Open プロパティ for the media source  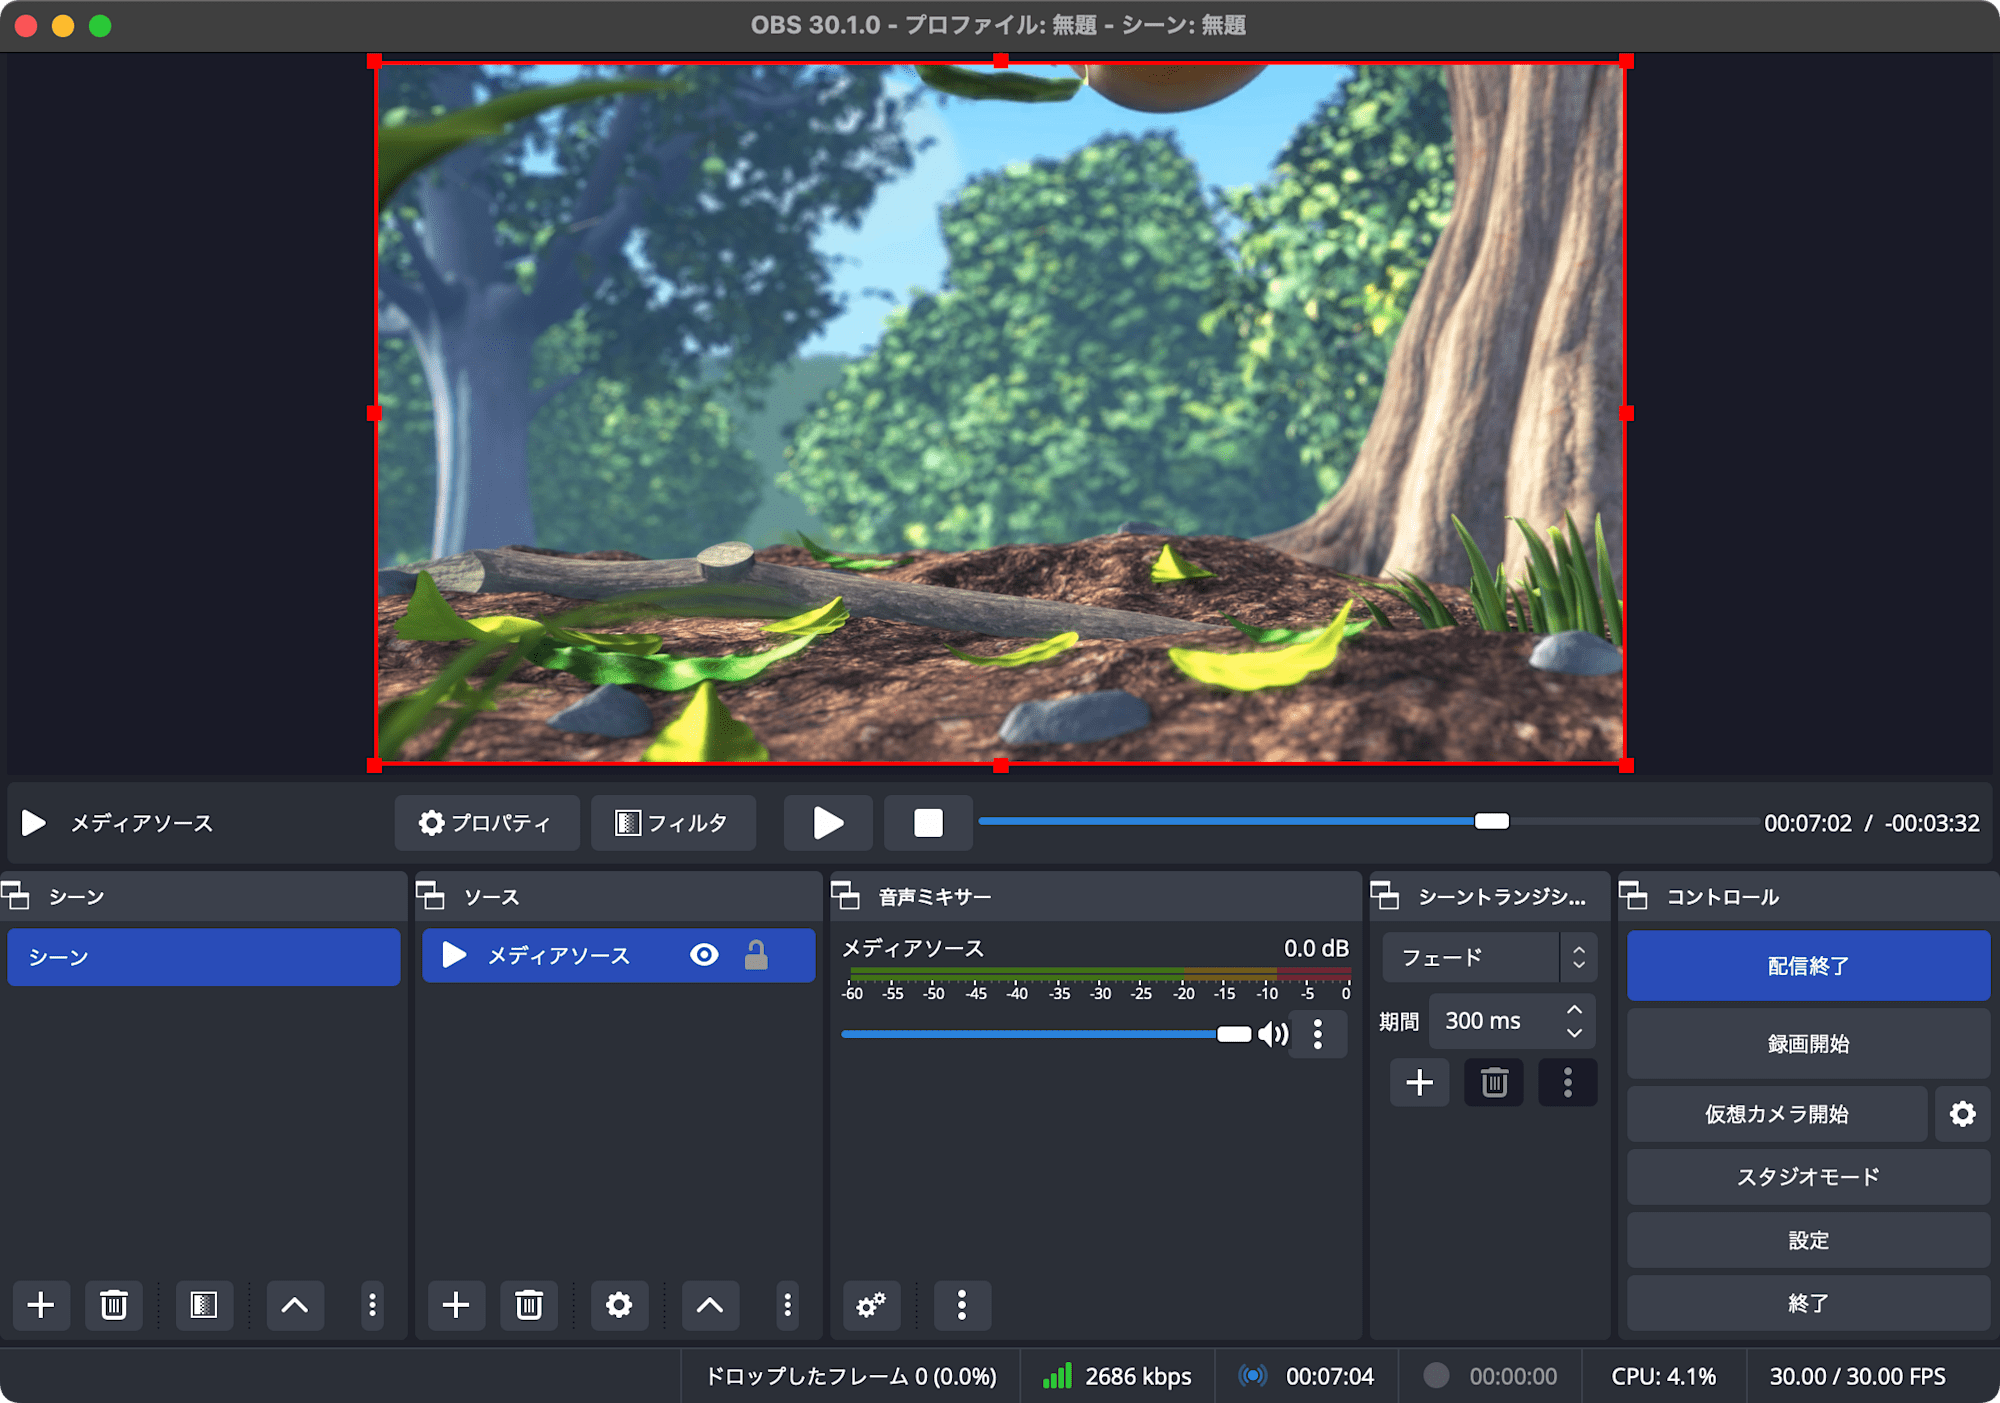tap(486, 823)
